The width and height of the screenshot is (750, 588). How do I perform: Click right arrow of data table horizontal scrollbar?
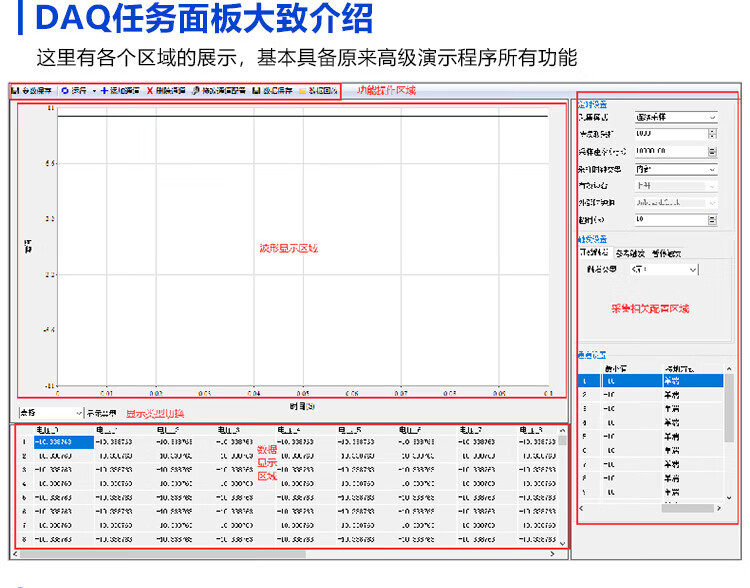pyautogui.click(x=552, y=553)
